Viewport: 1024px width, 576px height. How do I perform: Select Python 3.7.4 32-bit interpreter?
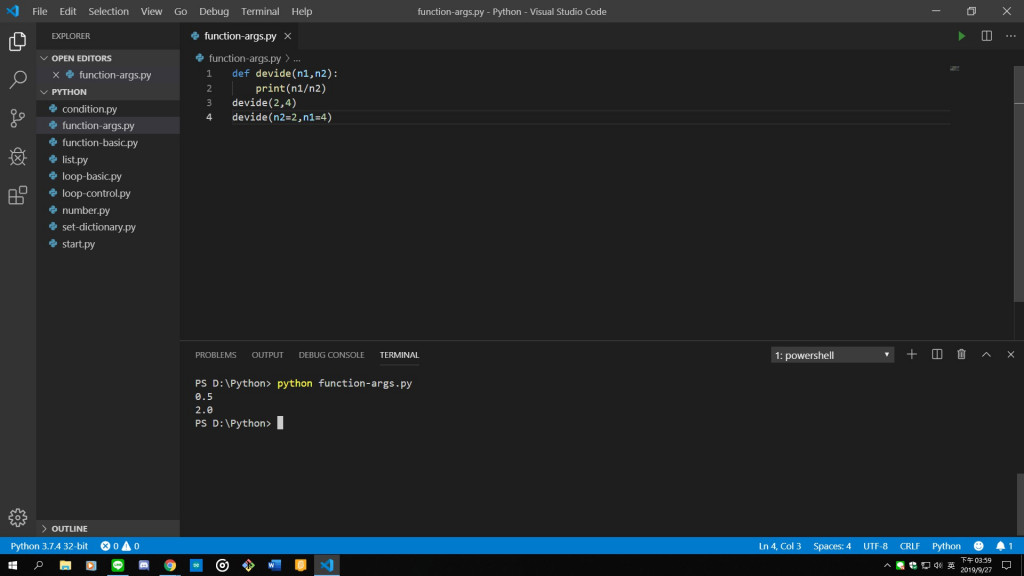[49, 546]
